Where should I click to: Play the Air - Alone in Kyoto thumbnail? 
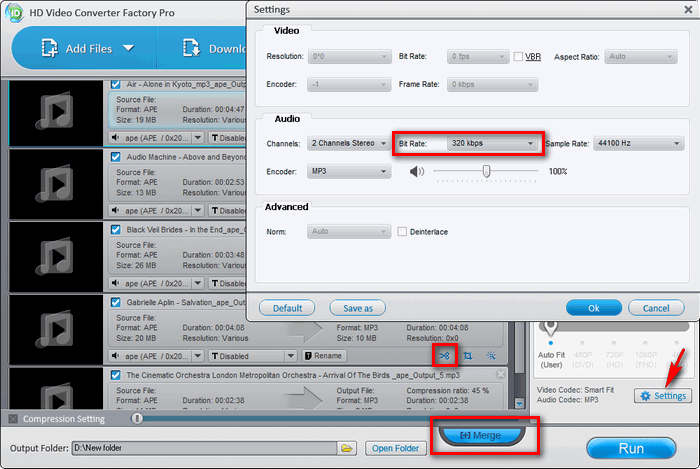56,111
